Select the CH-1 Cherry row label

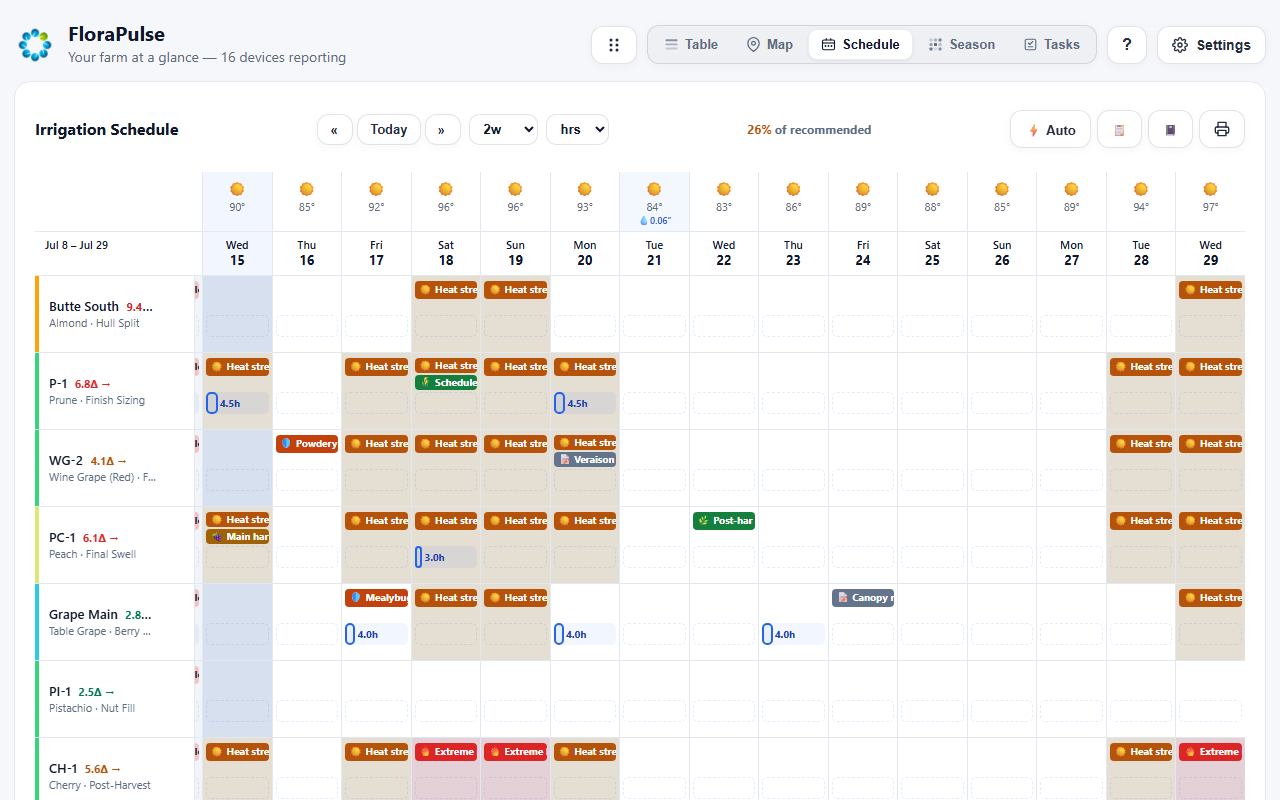[115, 769]
